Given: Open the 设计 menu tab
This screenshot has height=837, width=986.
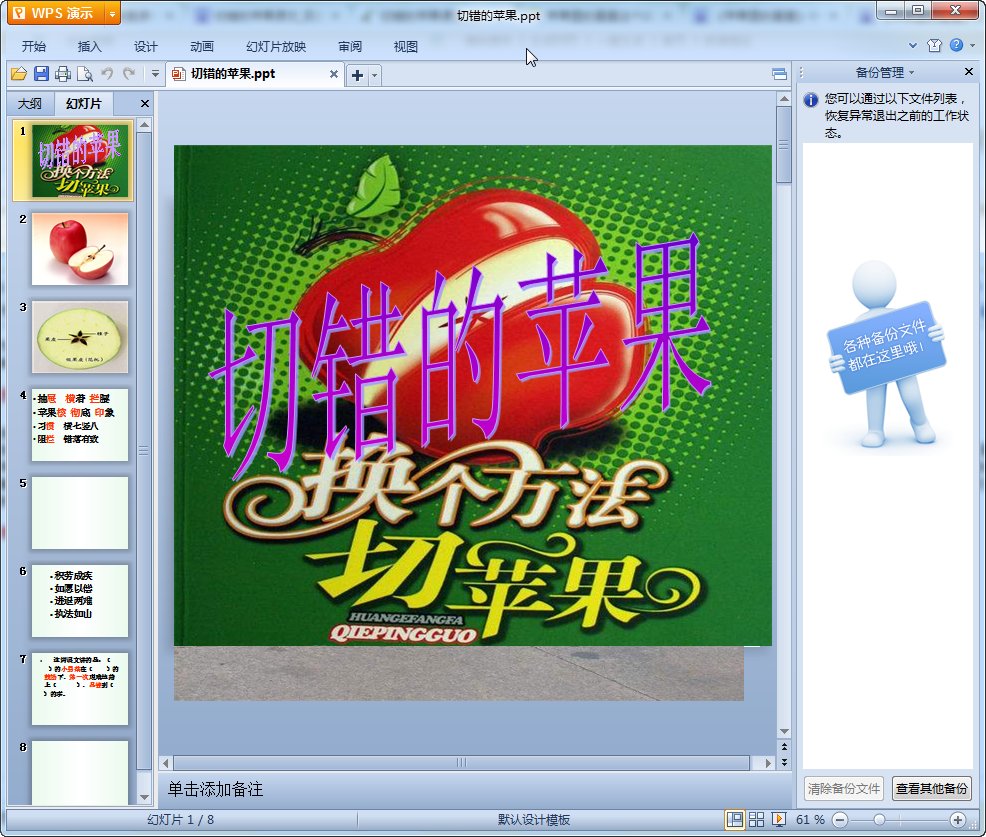Looking at the screenshot, I should [145, 47].
